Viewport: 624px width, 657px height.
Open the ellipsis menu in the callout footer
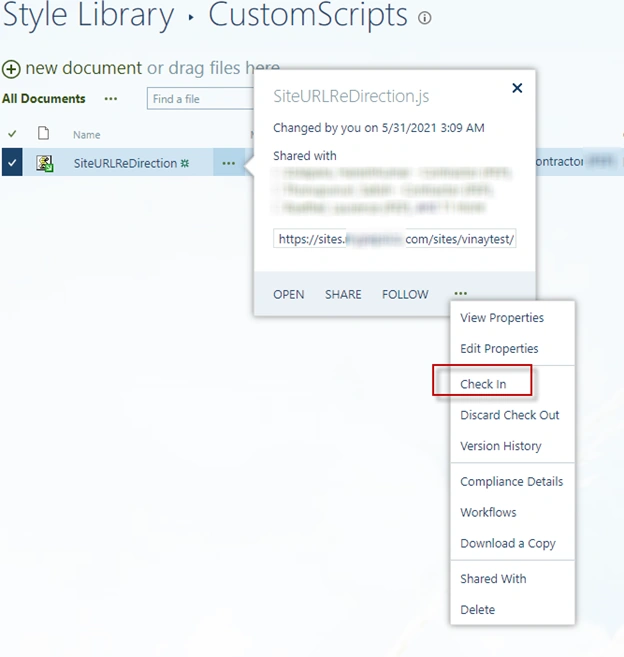(460, 294)
